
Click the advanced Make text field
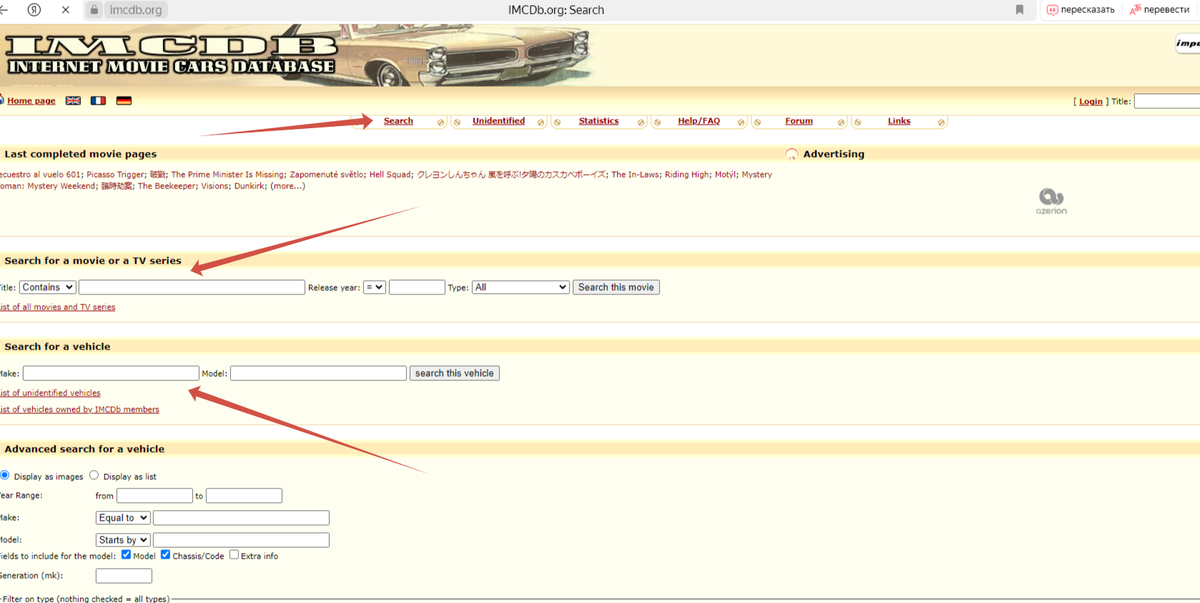tap(241, 518)
